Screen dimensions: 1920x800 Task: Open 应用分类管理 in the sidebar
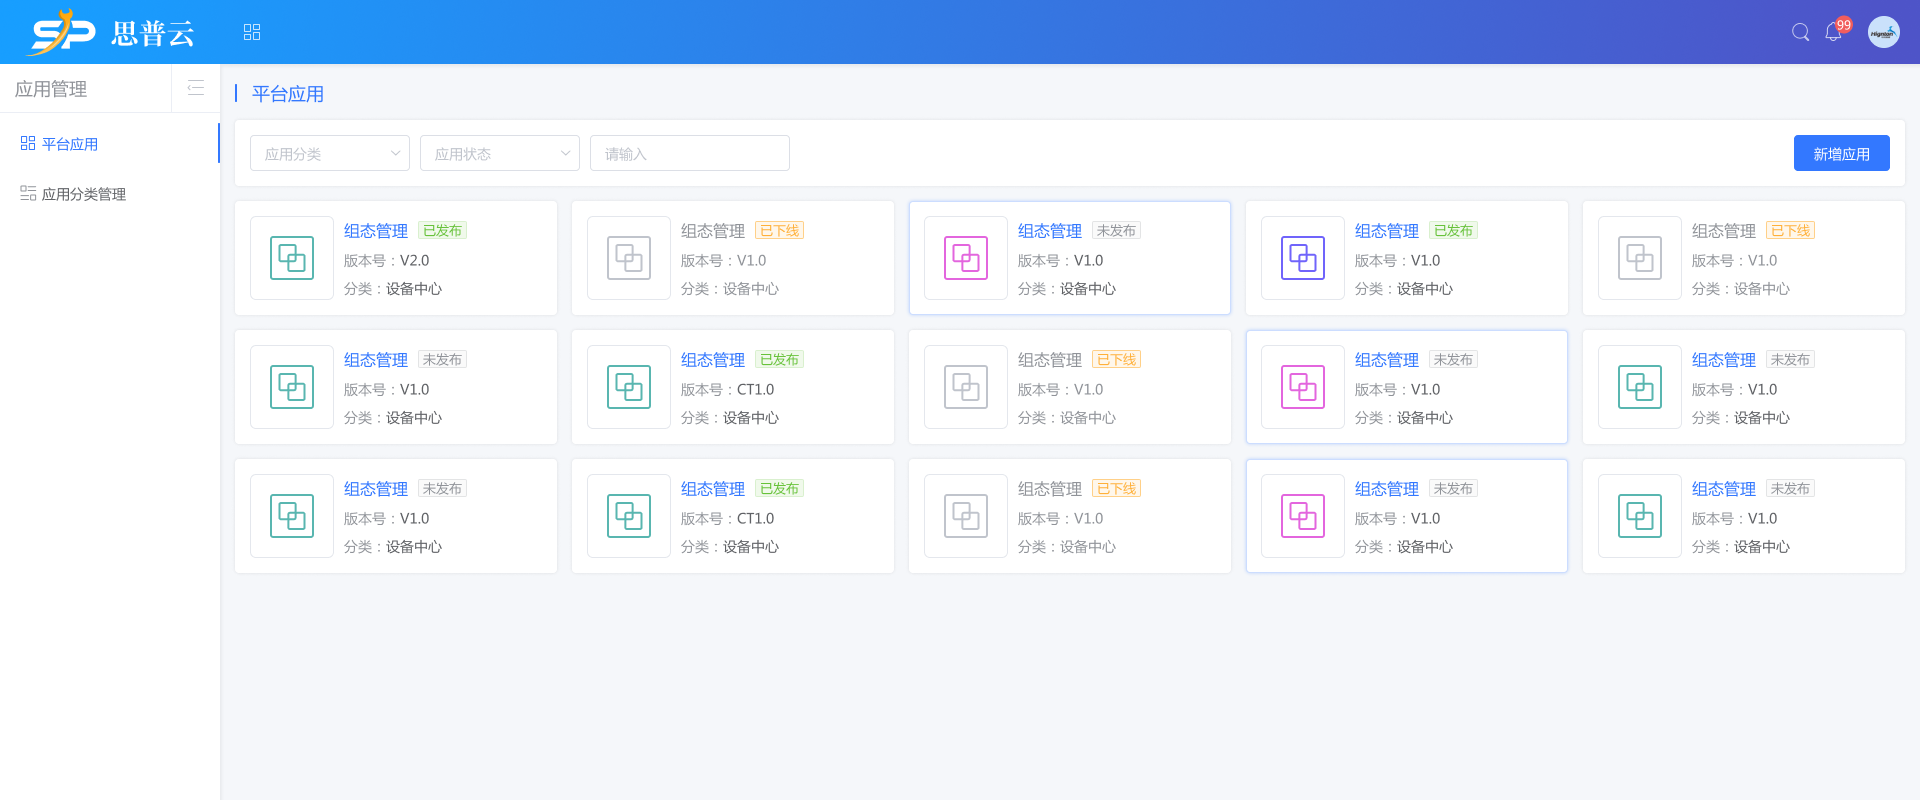tap(84, 194)
